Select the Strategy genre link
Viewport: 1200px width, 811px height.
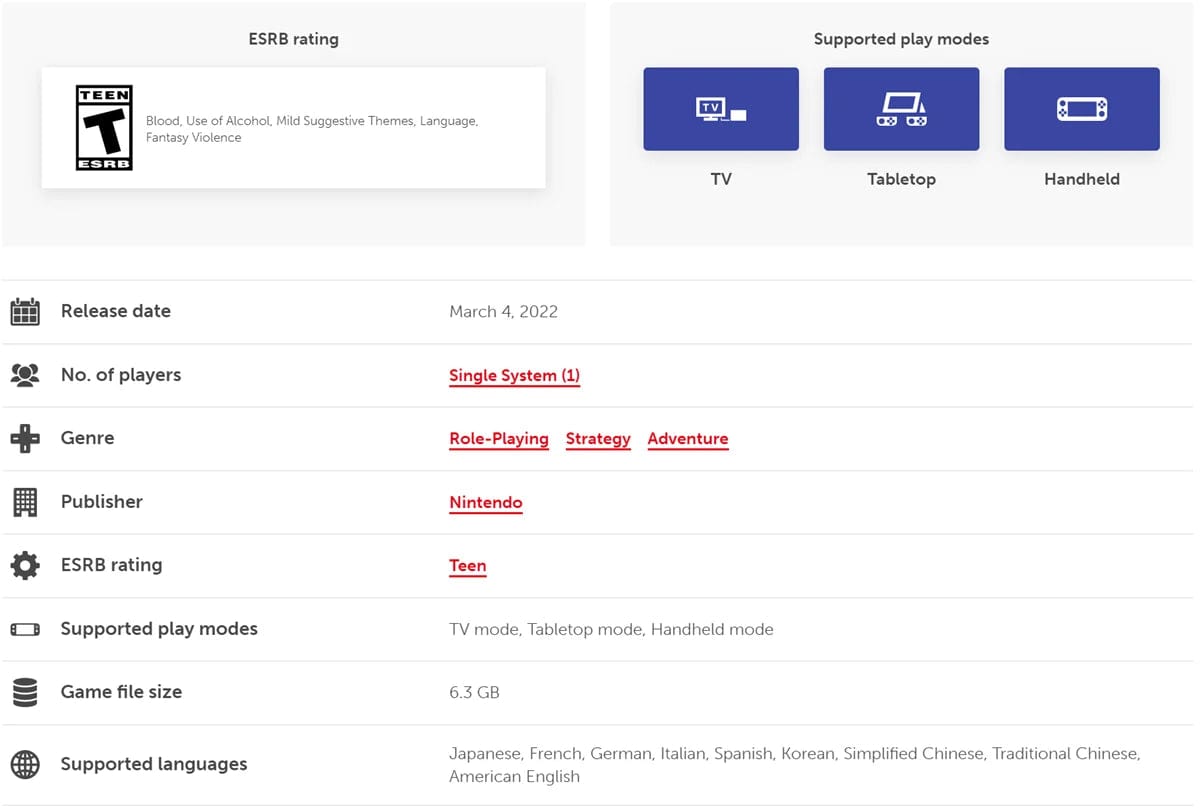click(x=598, y=439)
